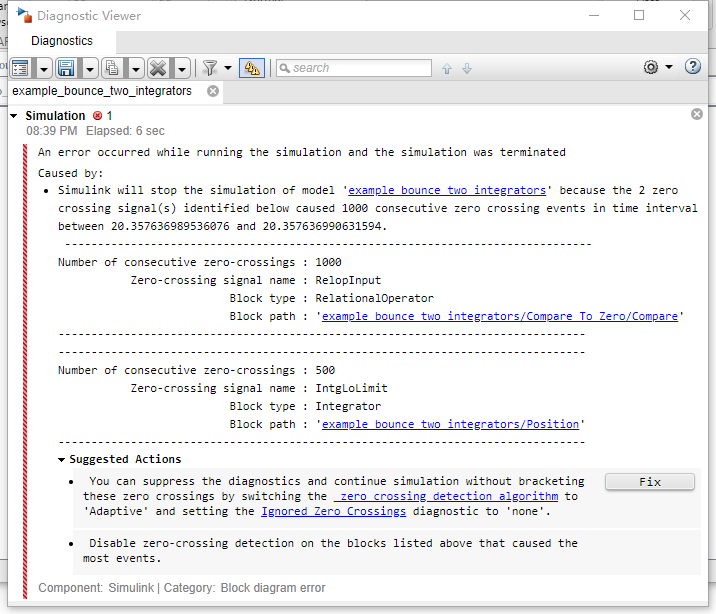Click 'RelationalOperator' block type text
716x614 pixels.
(374, 298)
